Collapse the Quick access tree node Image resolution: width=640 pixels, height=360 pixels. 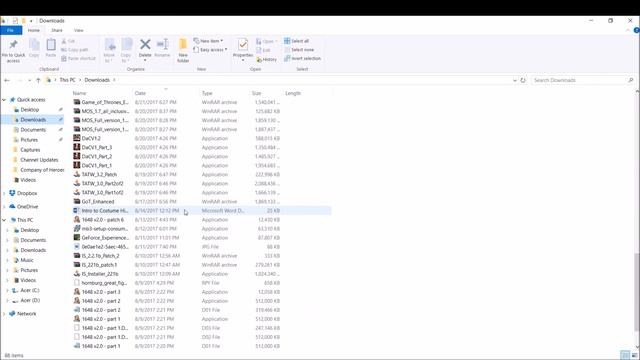point(4,100)
